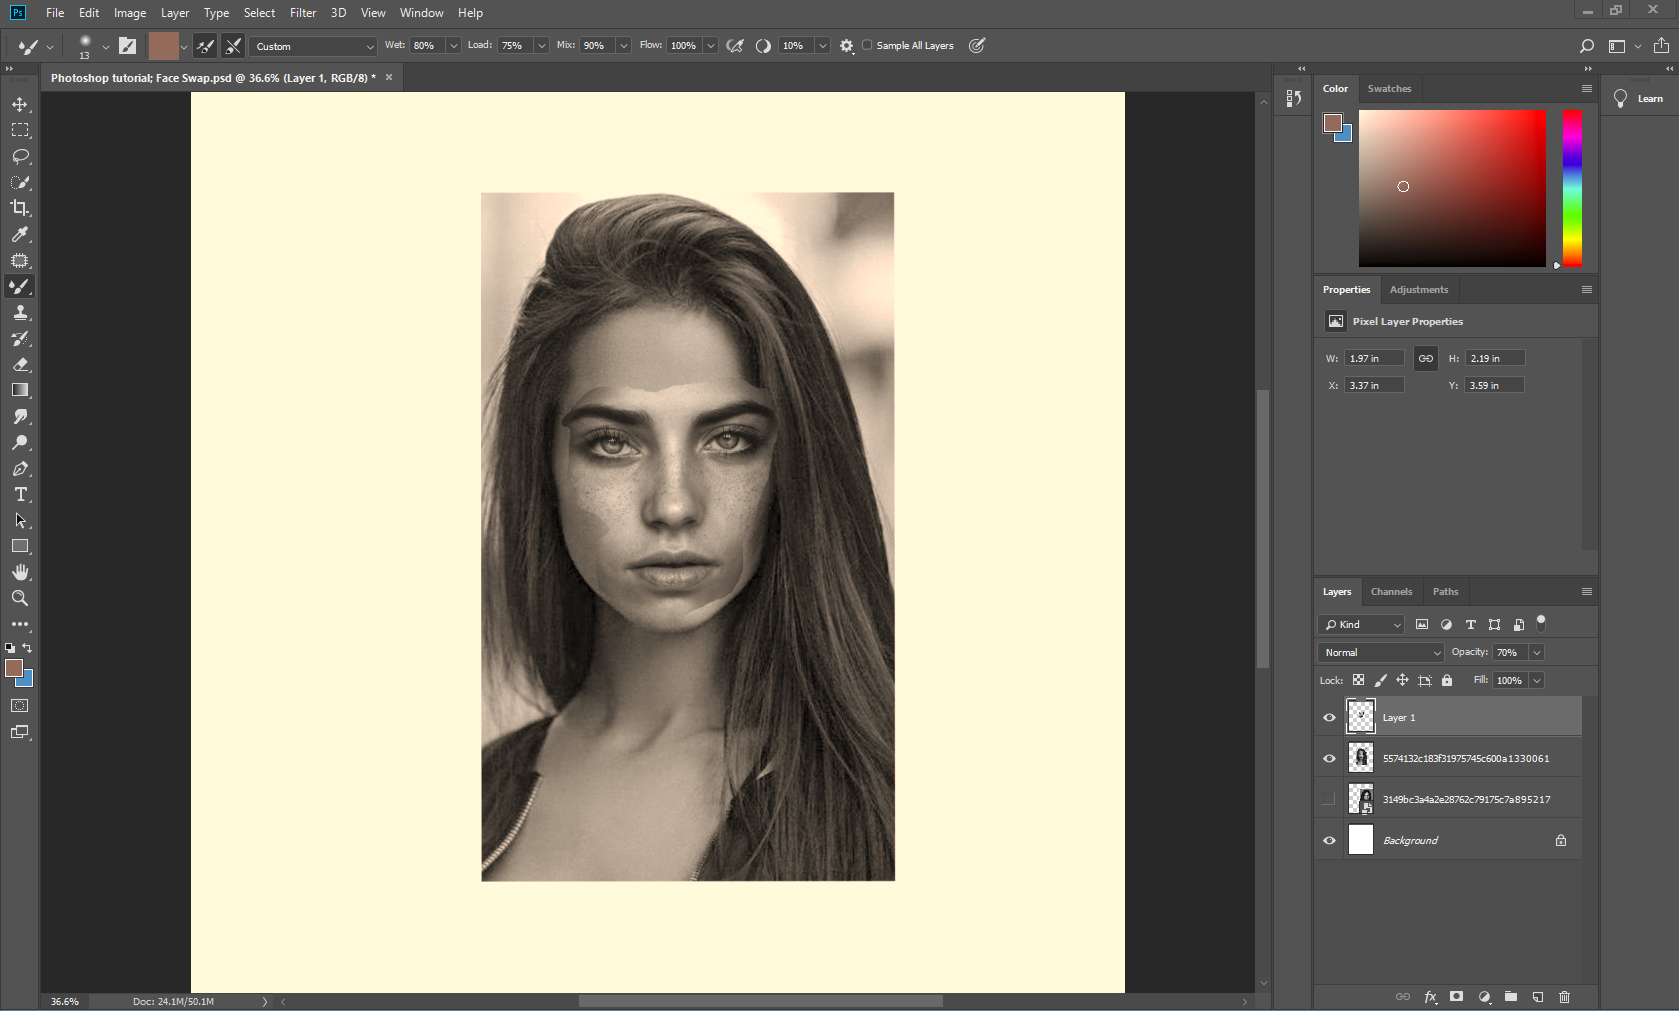Select the Rectangle shape tool
1679x1011 pixels.
(x=20, y=546)
